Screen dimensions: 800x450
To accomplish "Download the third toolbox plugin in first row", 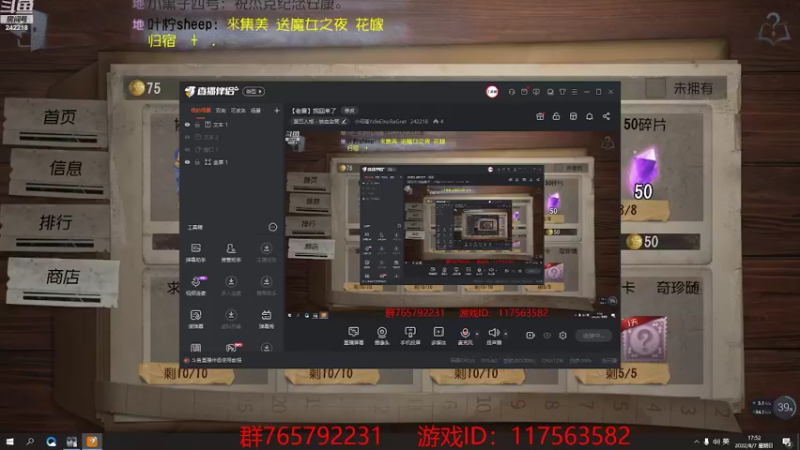I will pyautogui.click(x=266, y=253).
